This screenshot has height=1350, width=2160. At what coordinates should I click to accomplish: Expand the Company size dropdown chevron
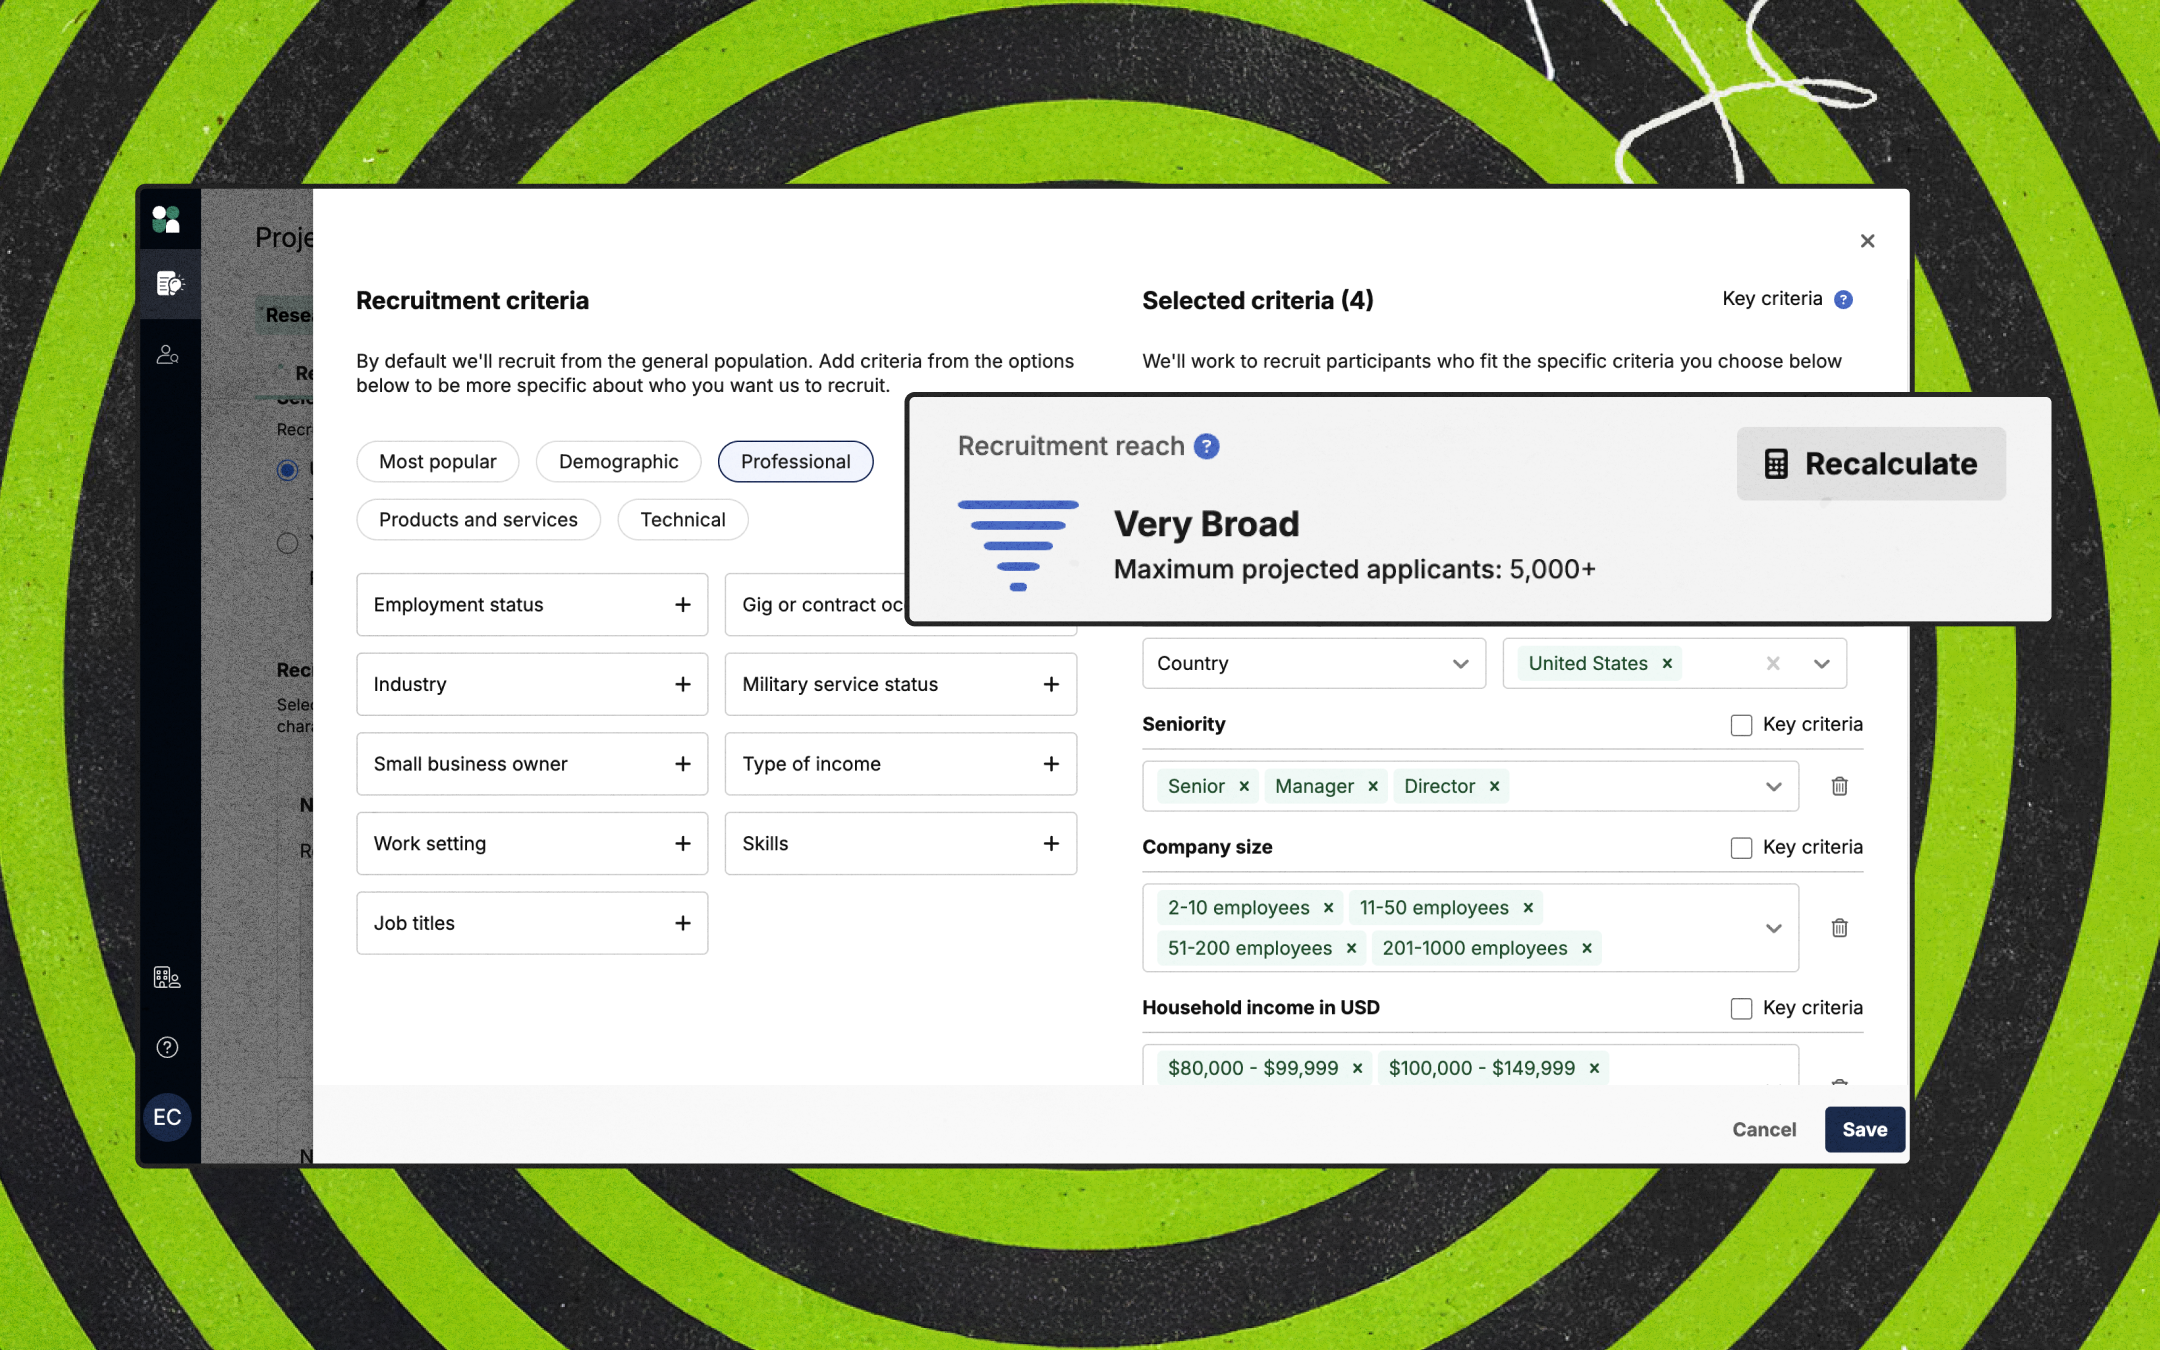[x=1773, y=928]
